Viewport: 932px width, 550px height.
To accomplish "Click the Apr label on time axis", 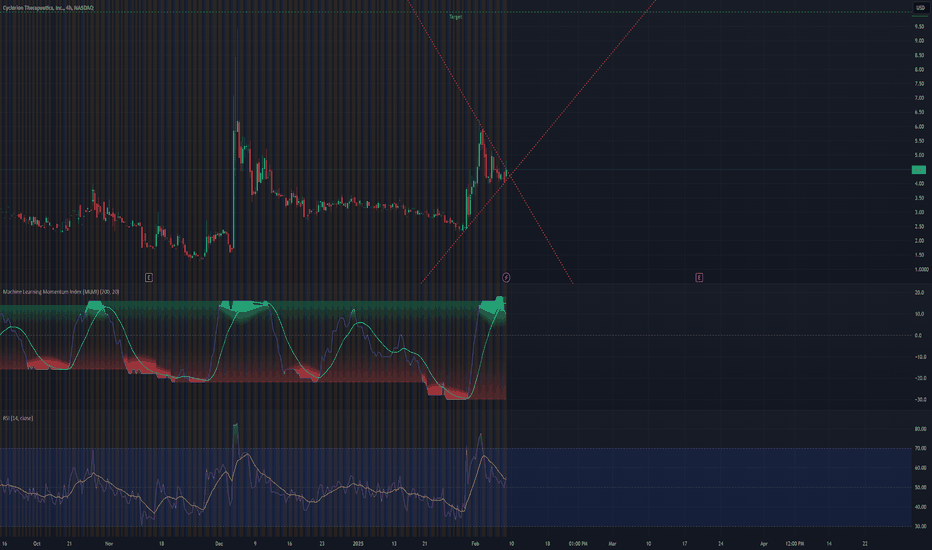I will point(764,543).
